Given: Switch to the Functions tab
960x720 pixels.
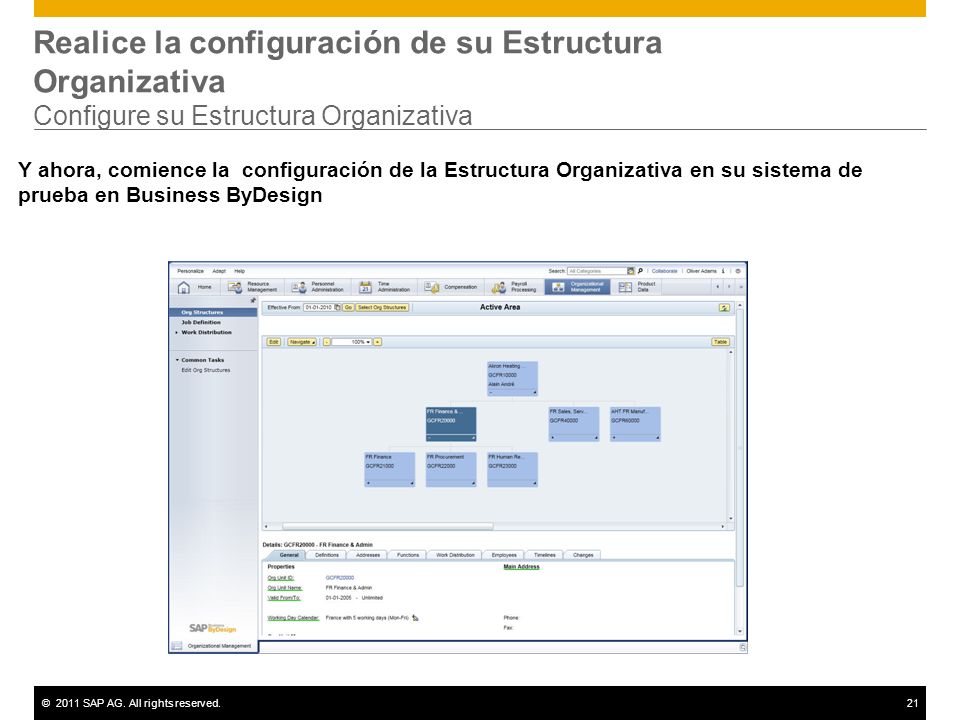Looking at the screenshot, I should coord(408,555).
